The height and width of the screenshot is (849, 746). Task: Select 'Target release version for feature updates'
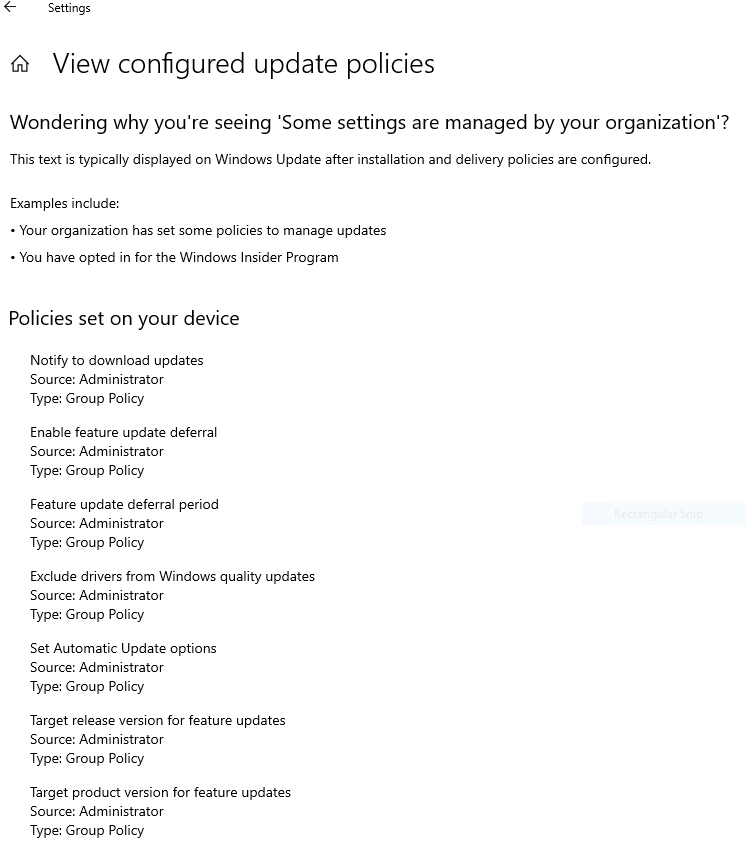(157, 720)
